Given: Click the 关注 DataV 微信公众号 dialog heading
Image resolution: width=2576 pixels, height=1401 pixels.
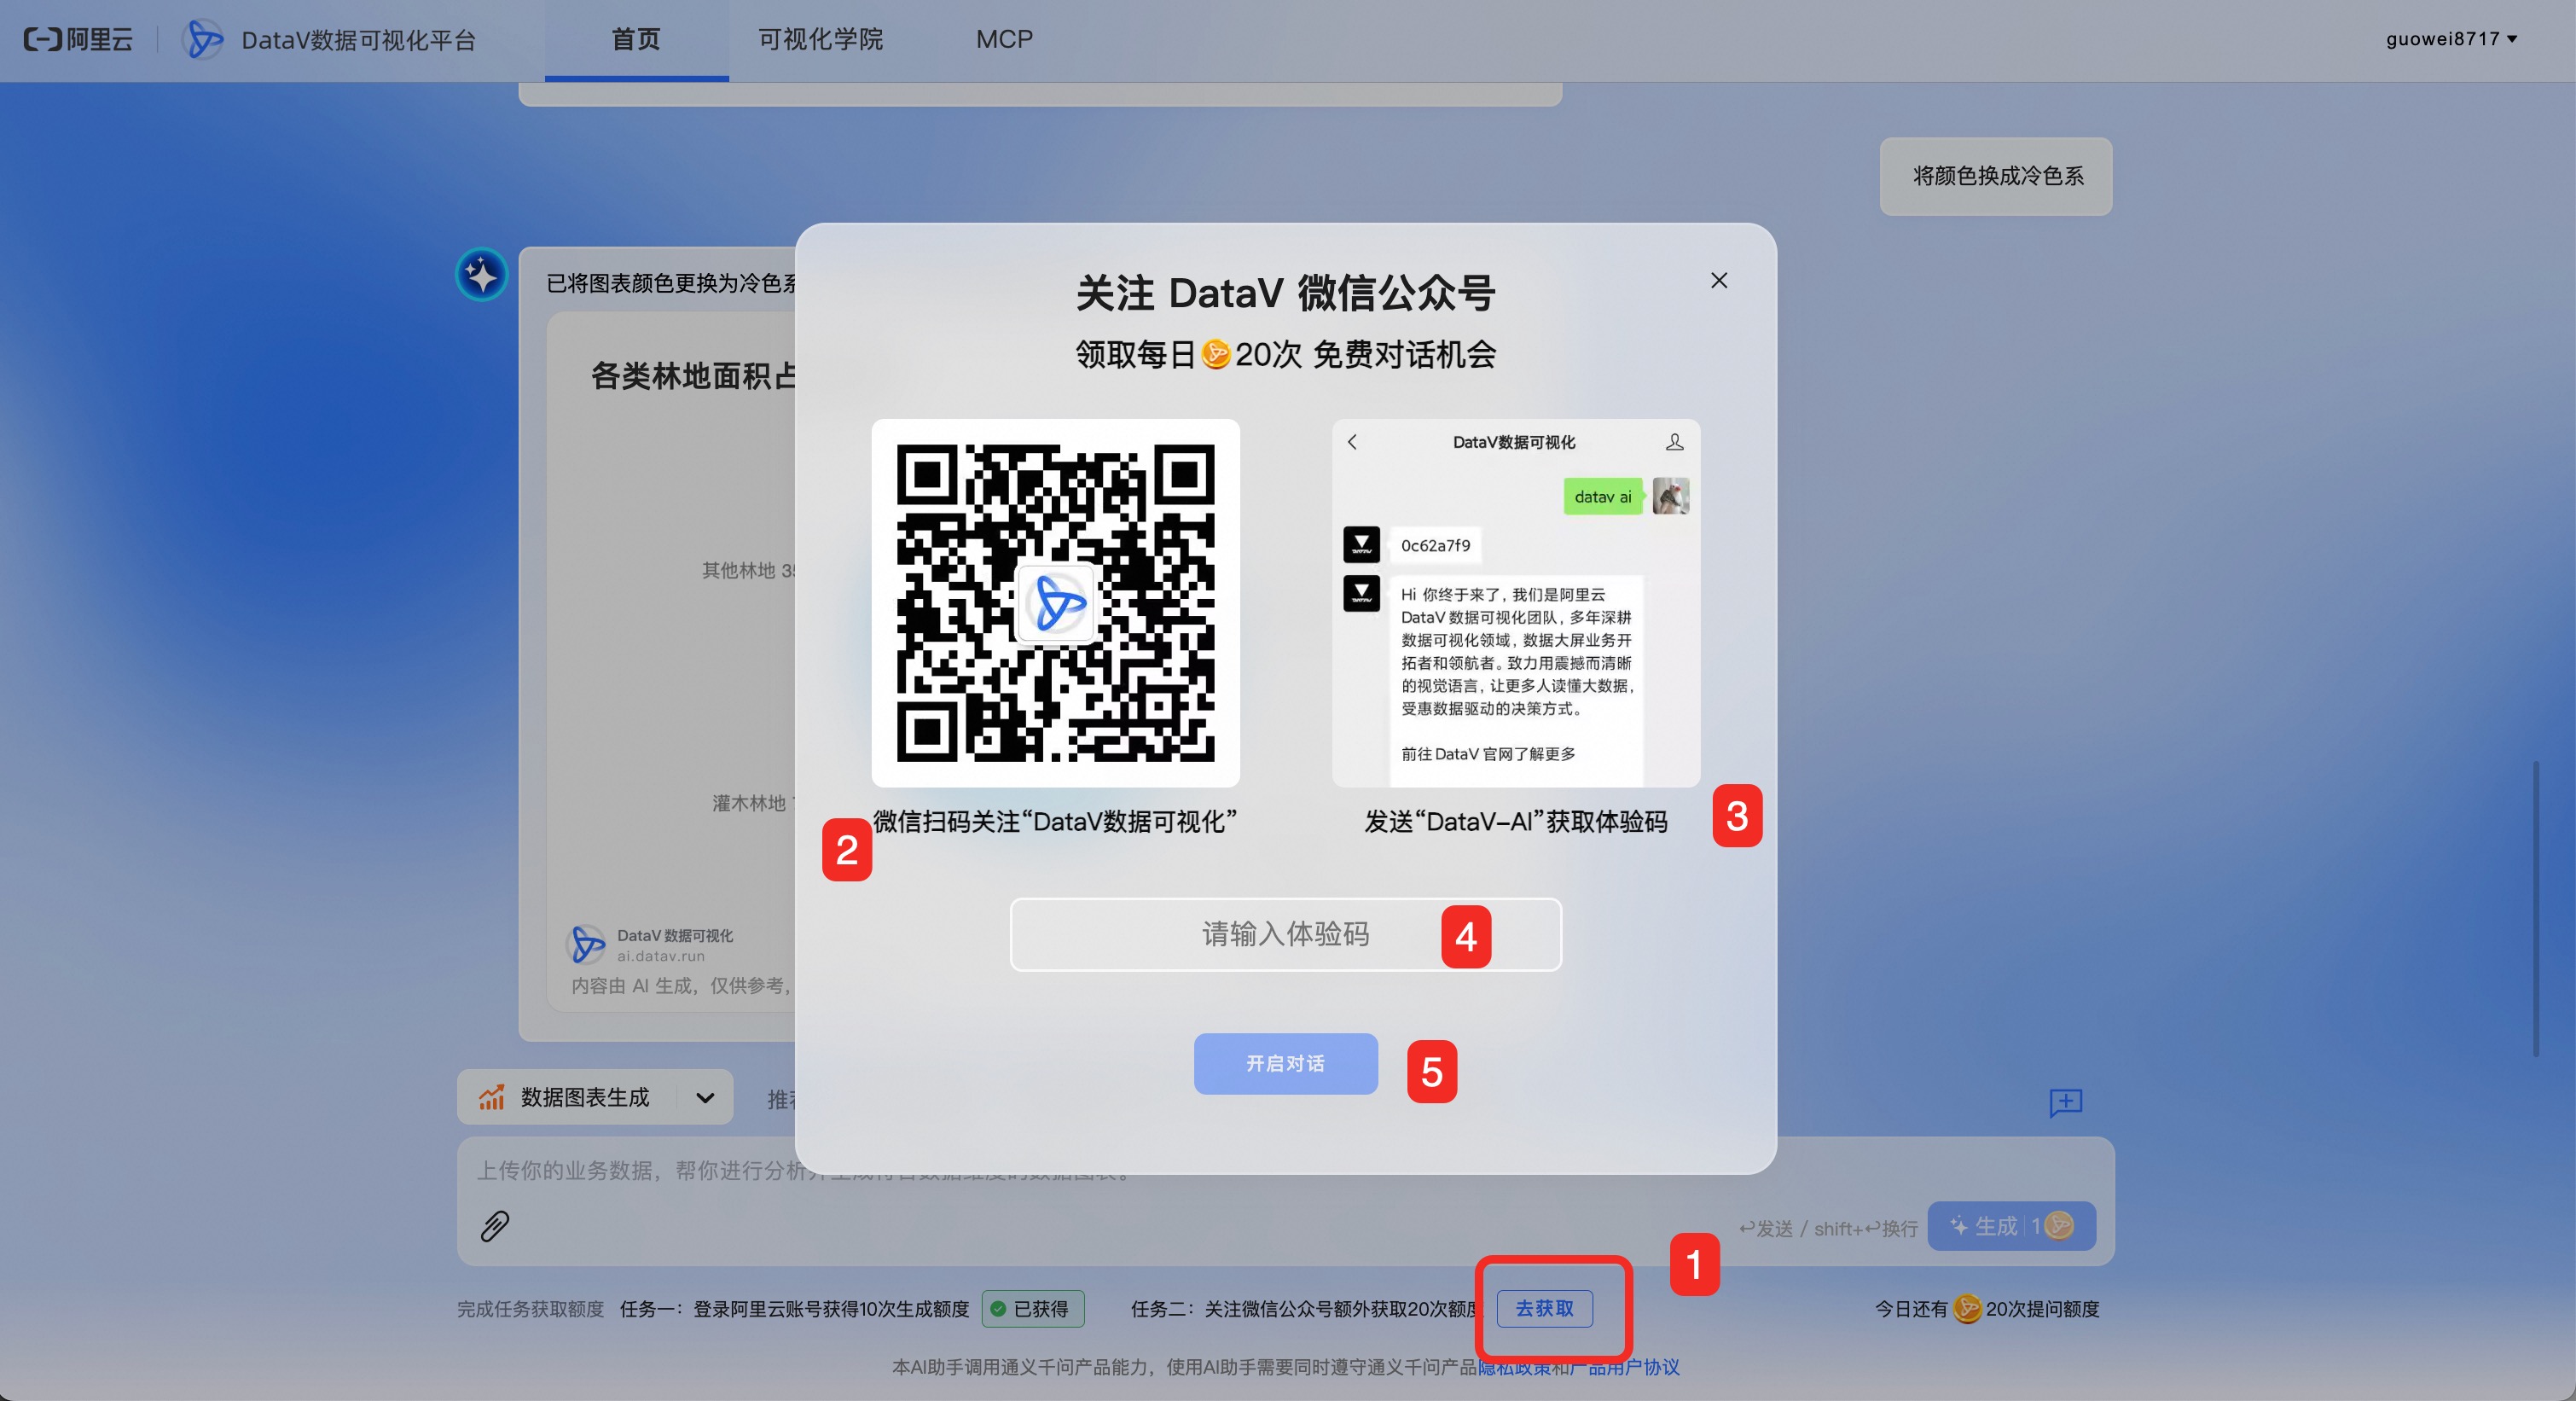Looking at the screenshot, I should pyautogui.click(x=1286, y=293).
